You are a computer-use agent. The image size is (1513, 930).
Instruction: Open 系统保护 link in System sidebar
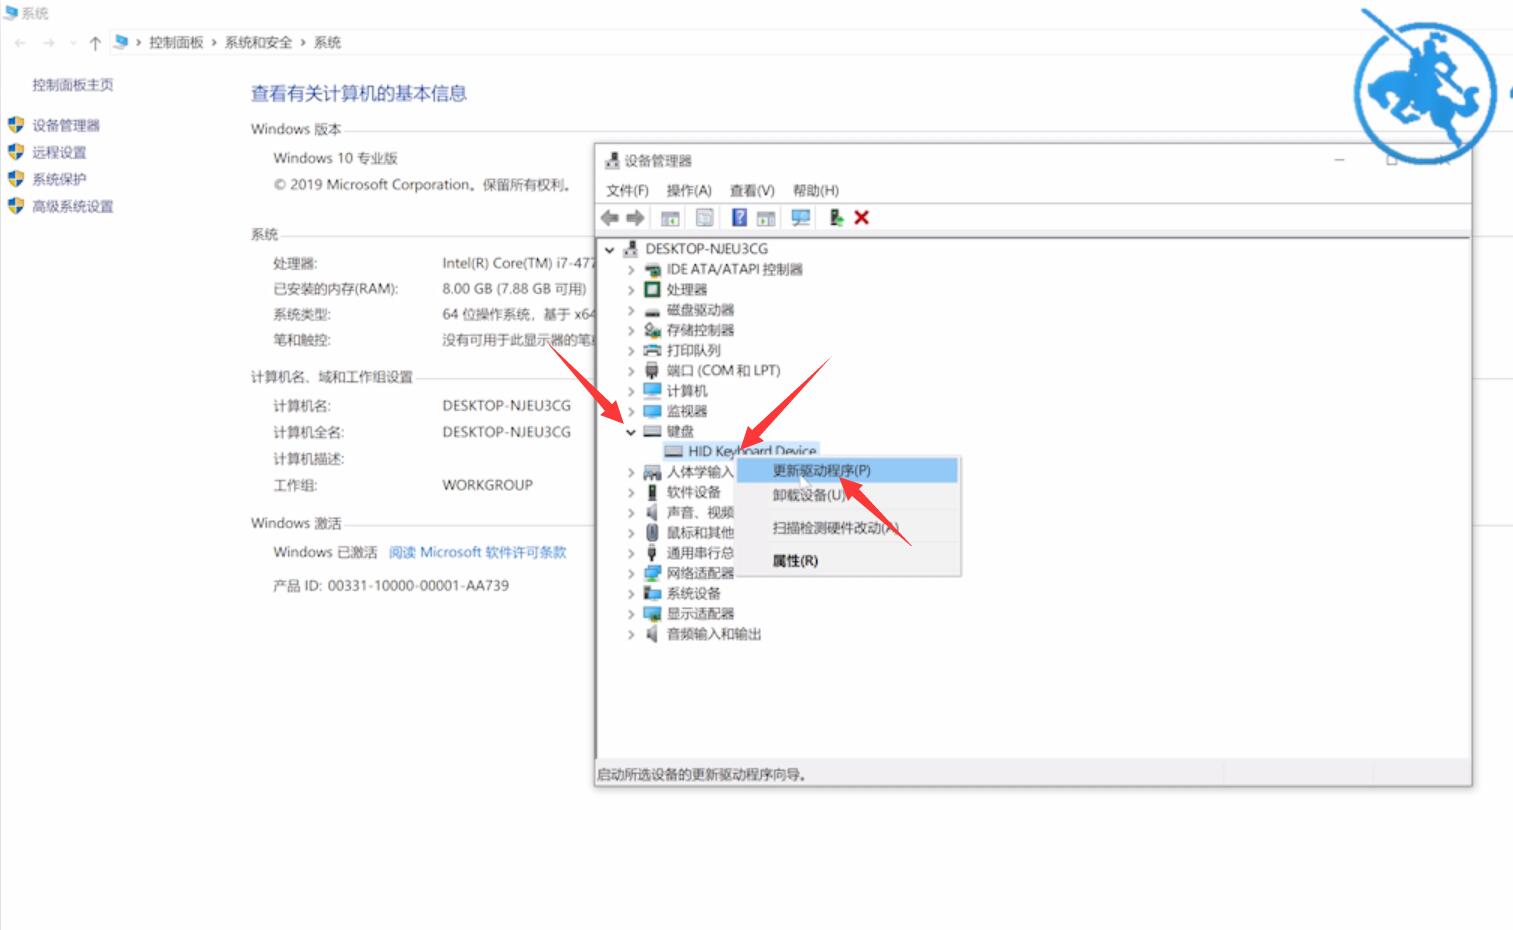tap(59, 180)
